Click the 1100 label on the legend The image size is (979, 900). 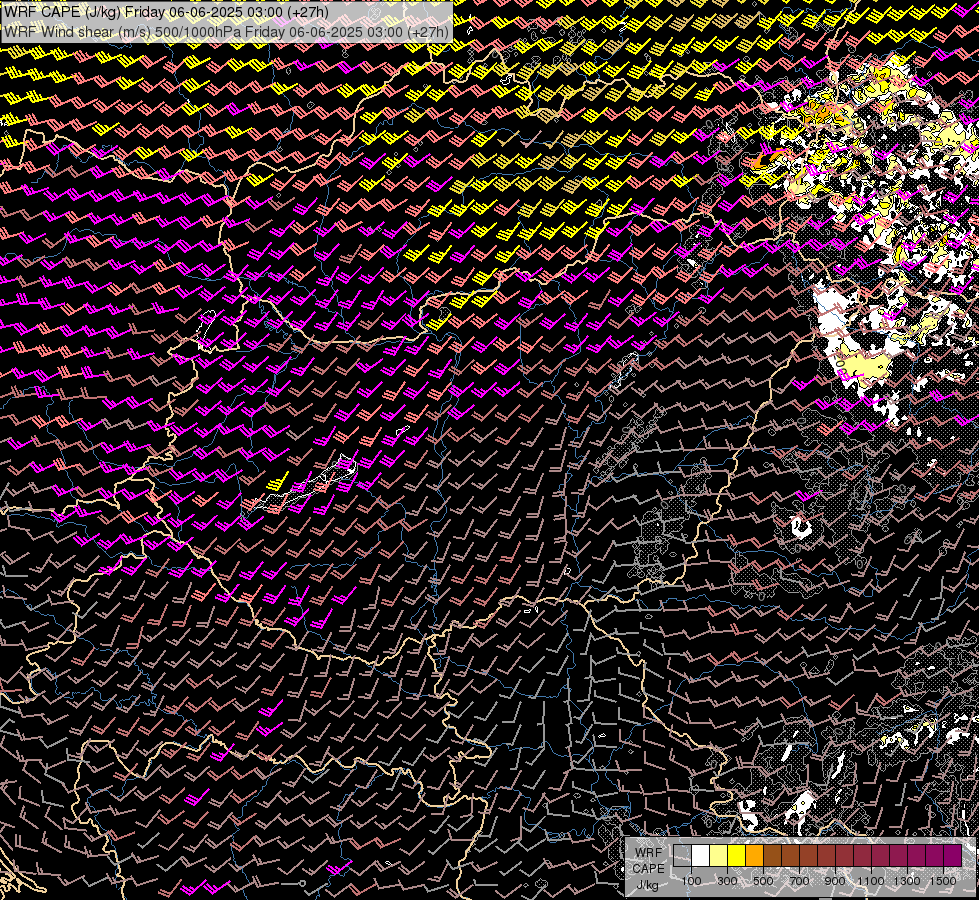(870, 881)
